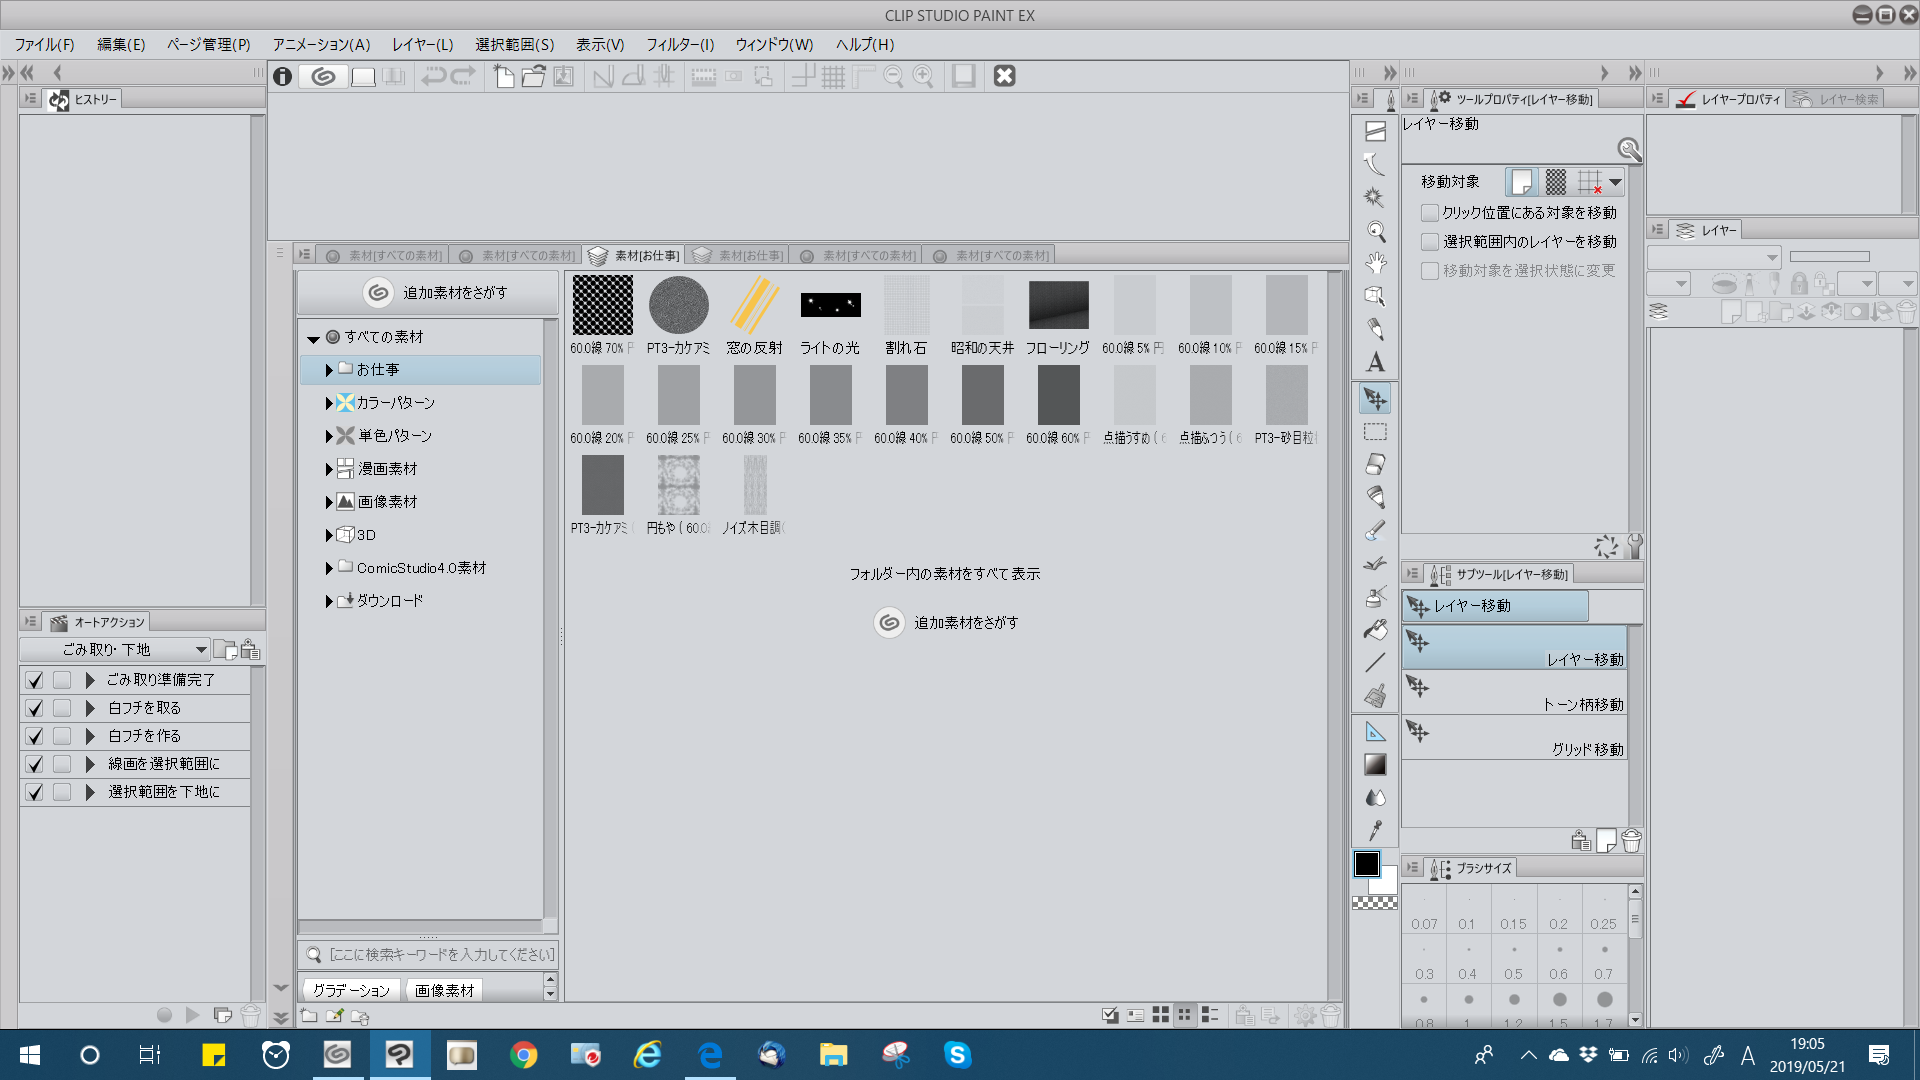Viewport: 1920px width, 1080px height.
Task: Select the transparent checkered color swatch
Action: click(1375, 903)
